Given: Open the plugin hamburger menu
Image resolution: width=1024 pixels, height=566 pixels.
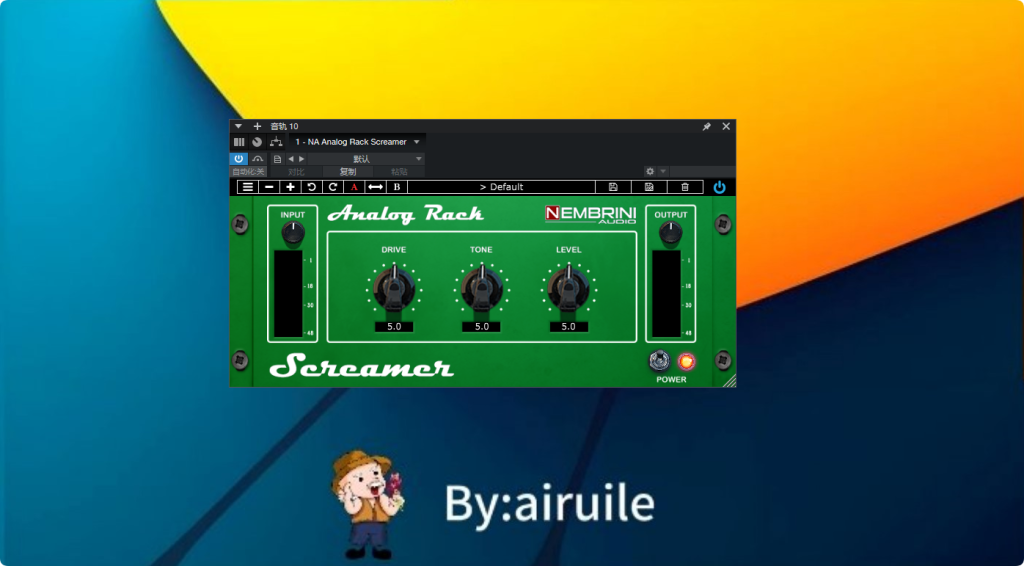Looking at the screenshot, I should [248, 187].
